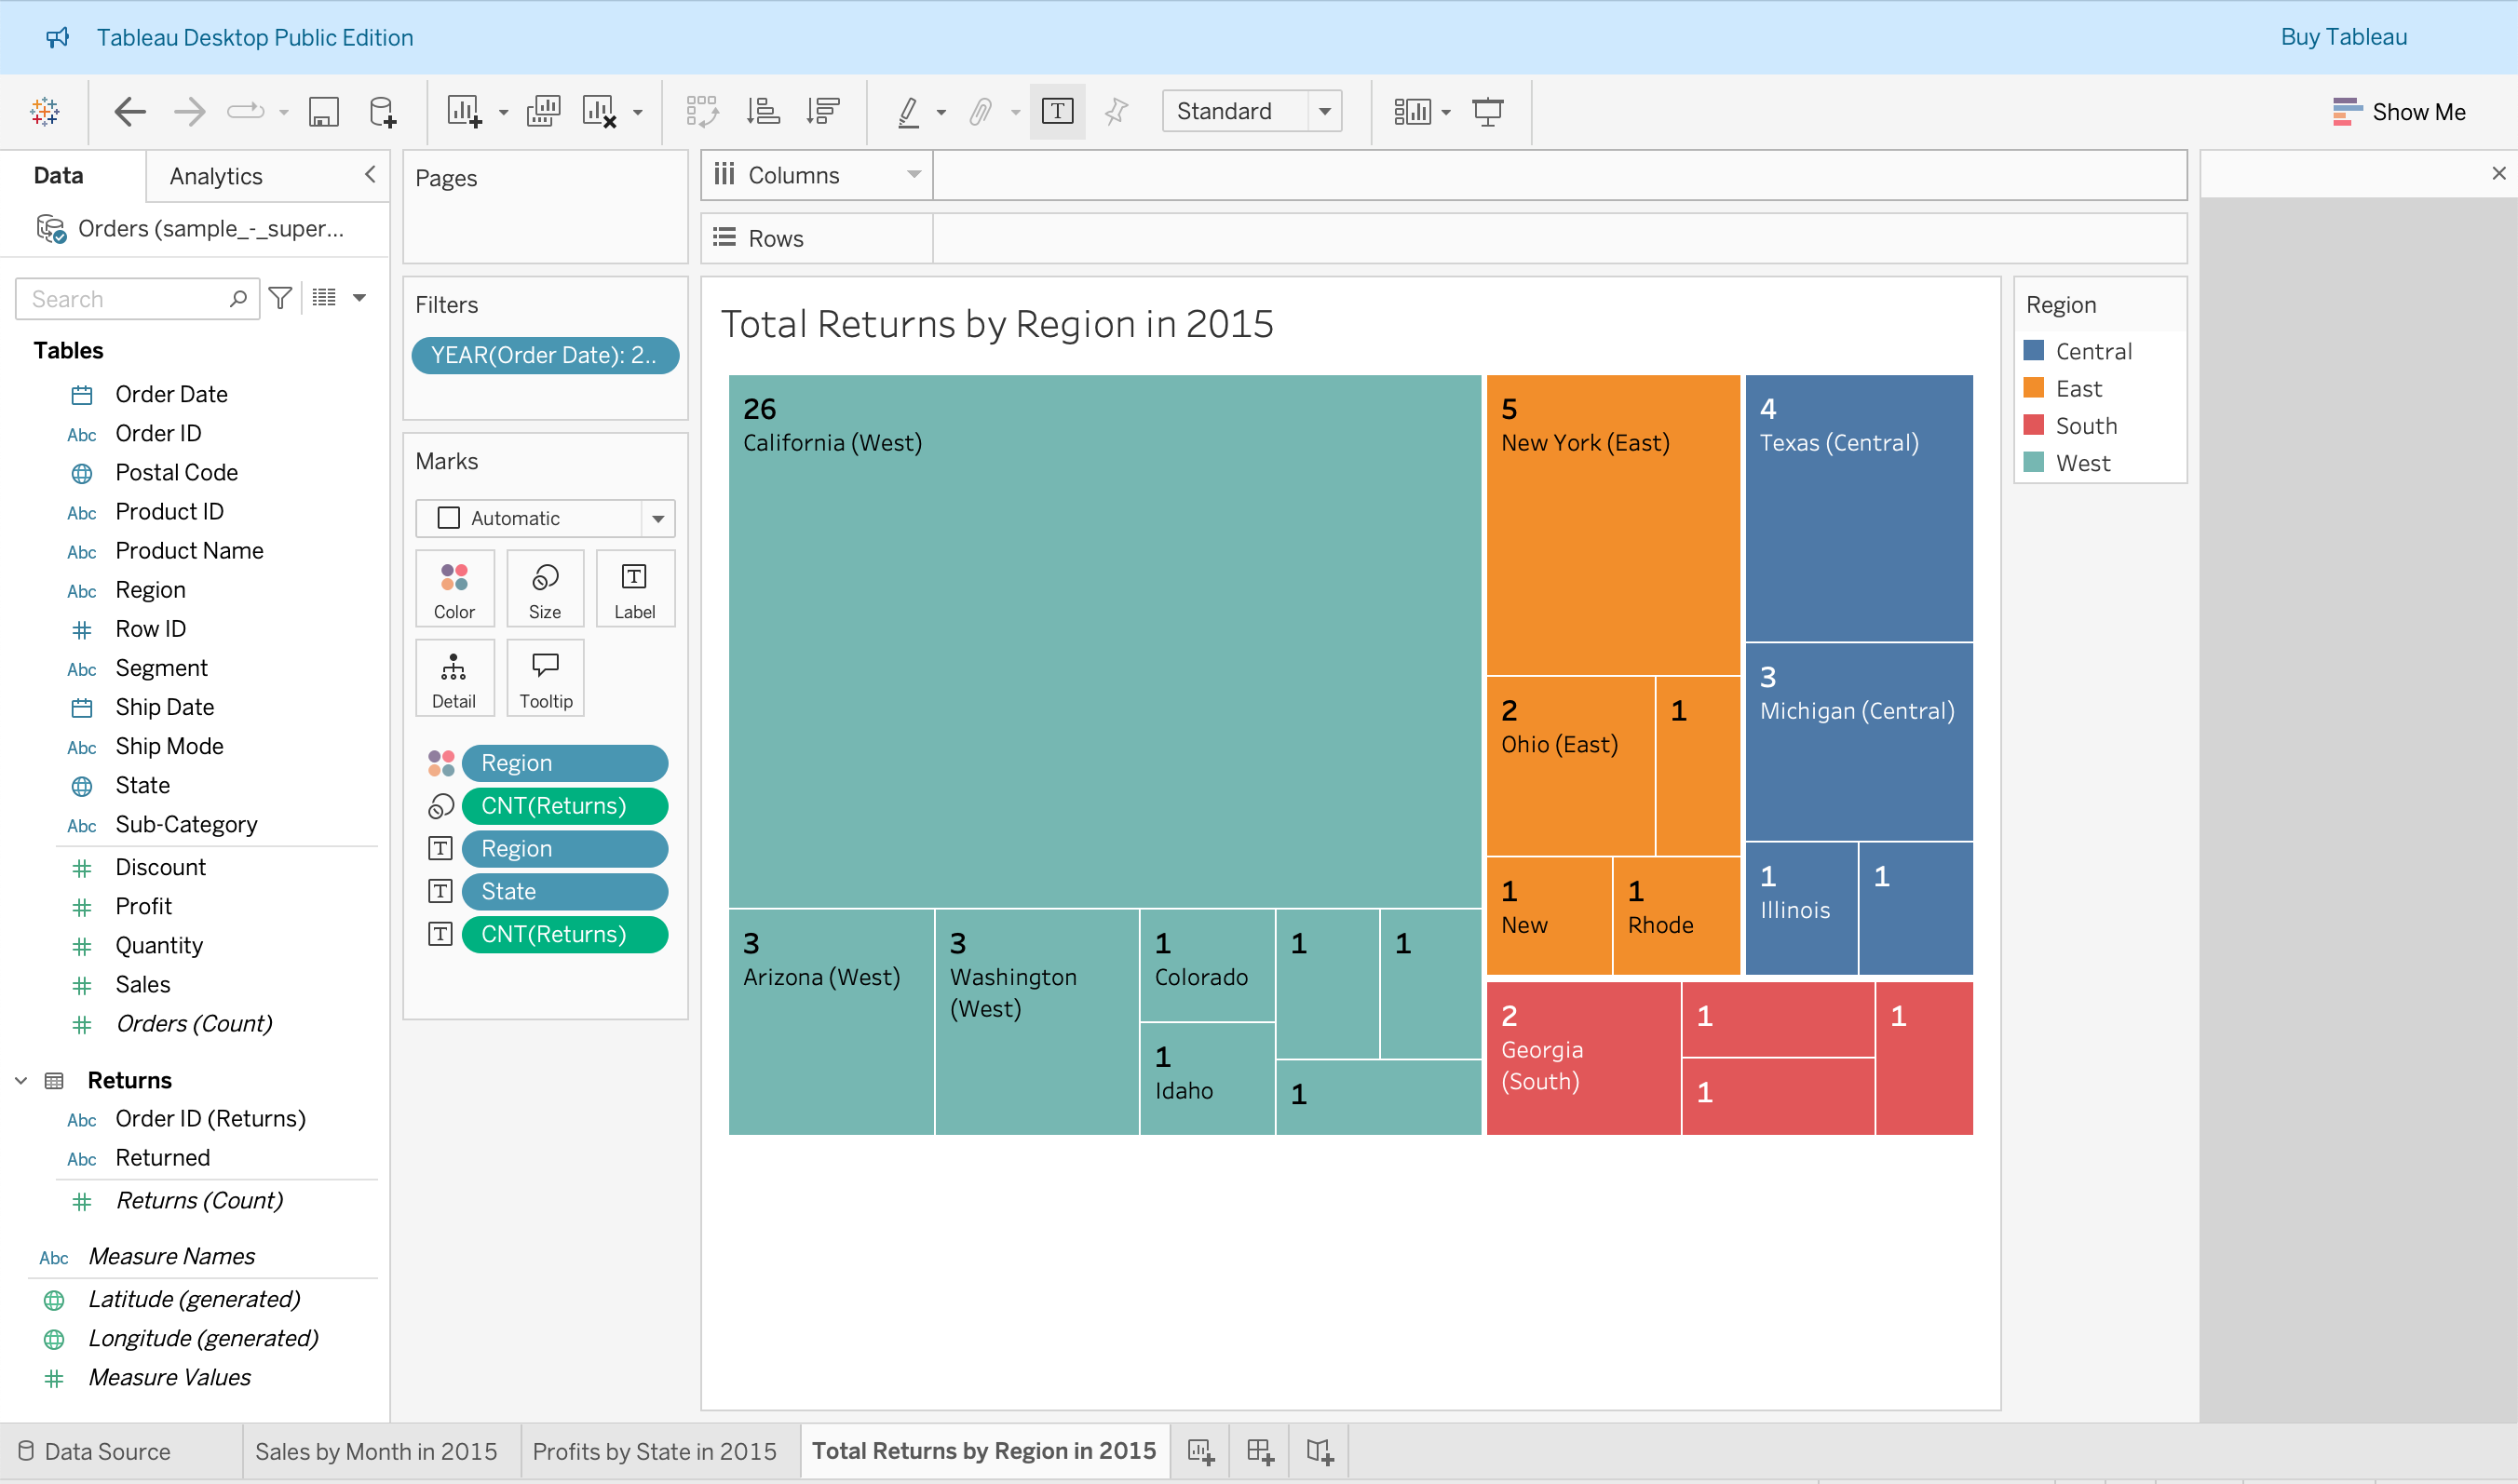The image size is (2518, 1484).
Task: Click the Filter fields icon by Search
Action: 281,298
